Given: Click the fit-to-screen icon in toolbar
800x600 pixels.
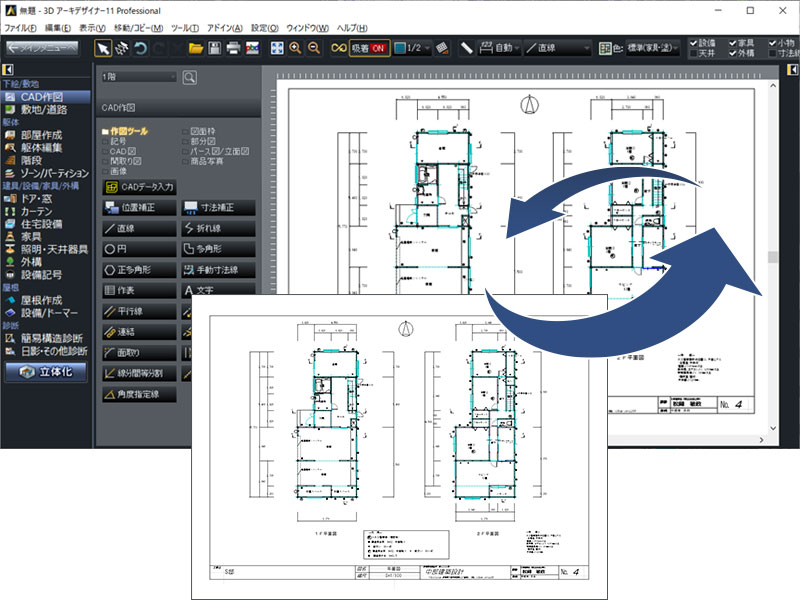Looking at the screenshot, I should coord(277,48).
